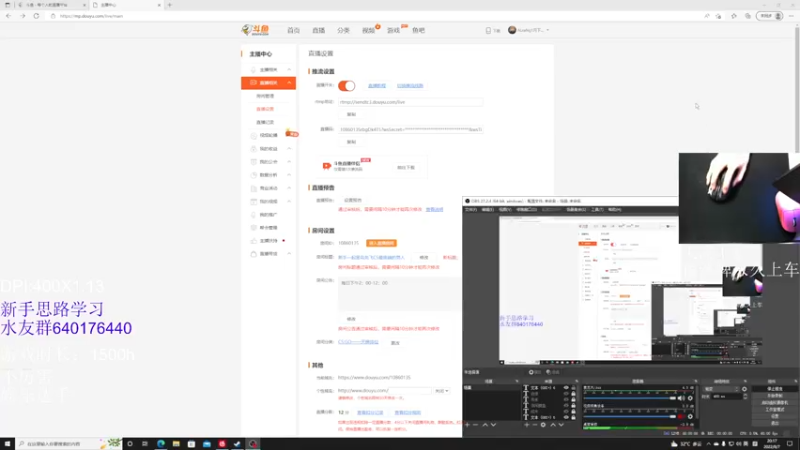
Task: Open the 鱼吧 tab in Douyu navigation
Action: click(x=418, y=31)
